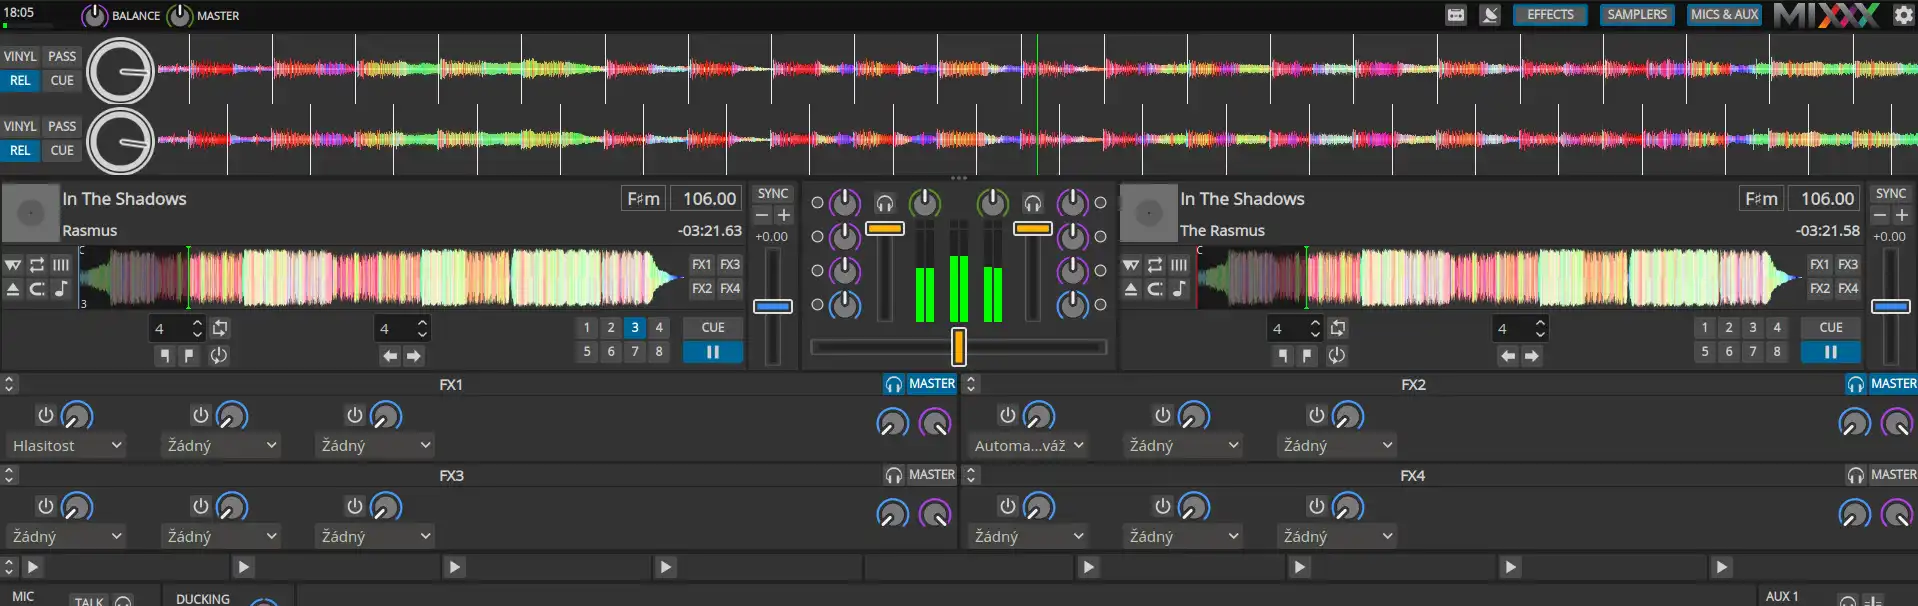1918x606 pixels.
Task: Collapse the FX1 effect unit
Action: pos(9,384)
